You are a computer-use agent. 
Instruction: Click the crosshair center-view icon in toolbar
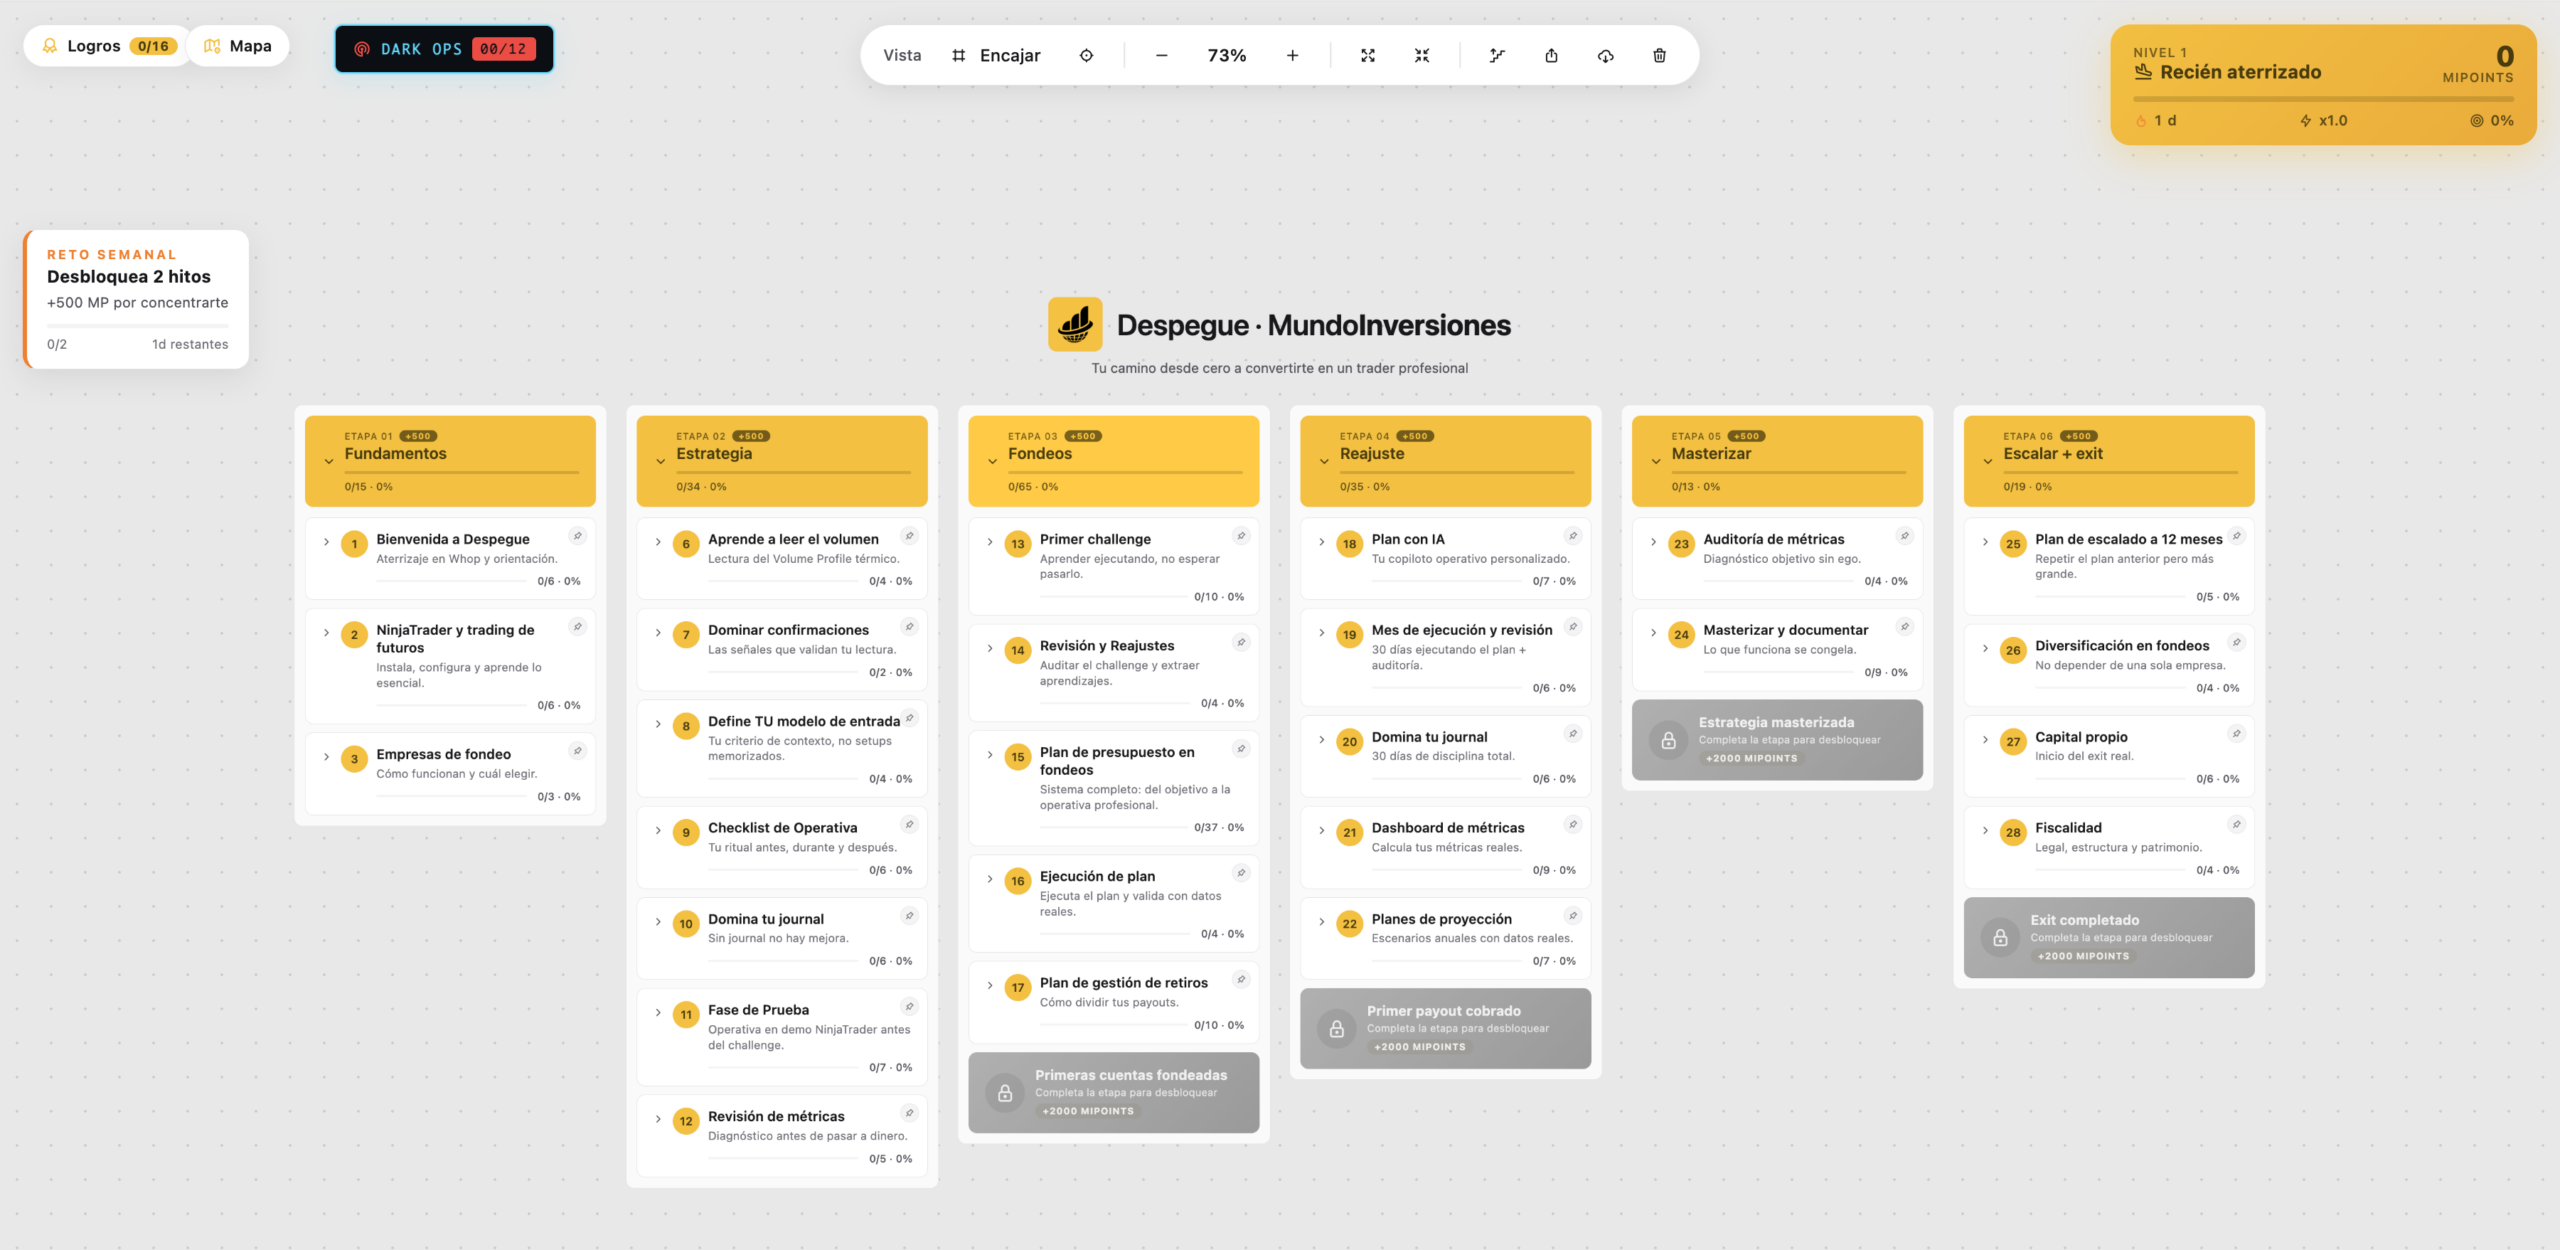coord(1086,55)
